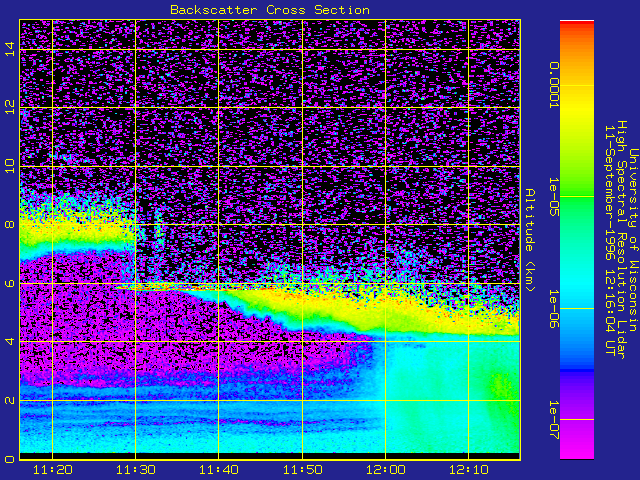Click the 'Backscatter Cross Section' plot title
The height and width of the screenshot is (480, 640).
270,10
